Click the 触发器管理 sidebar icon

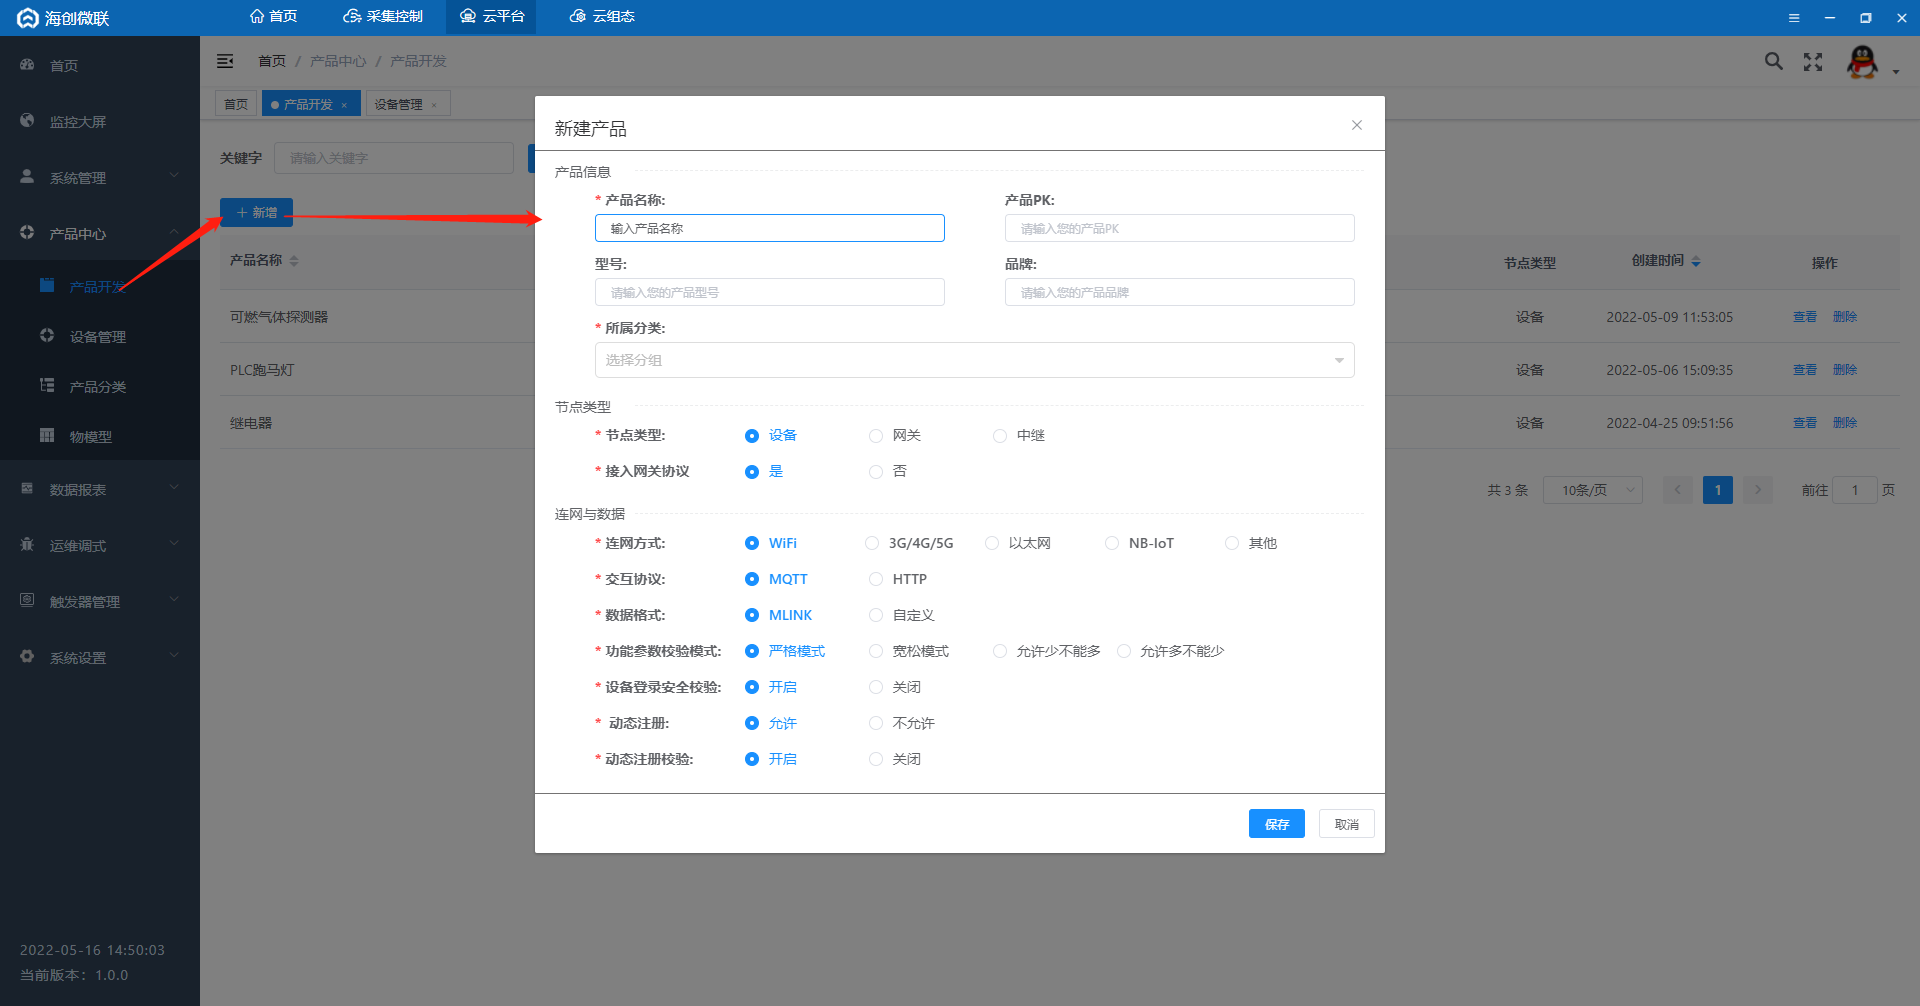click(x=27, y=601)
